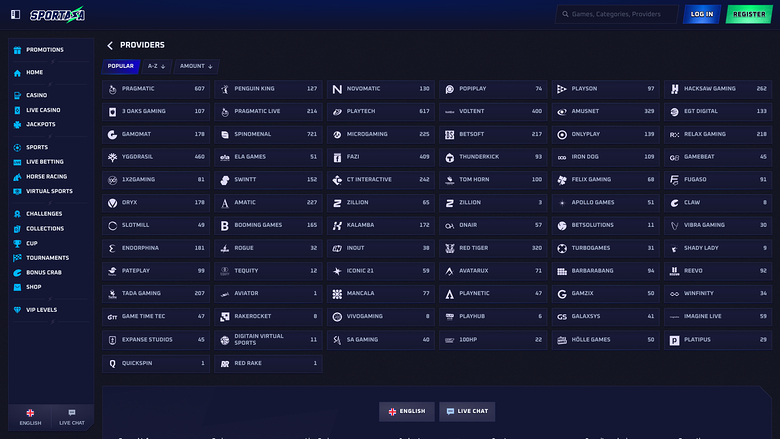Select the Imagine Live provider

click(718, 317)
